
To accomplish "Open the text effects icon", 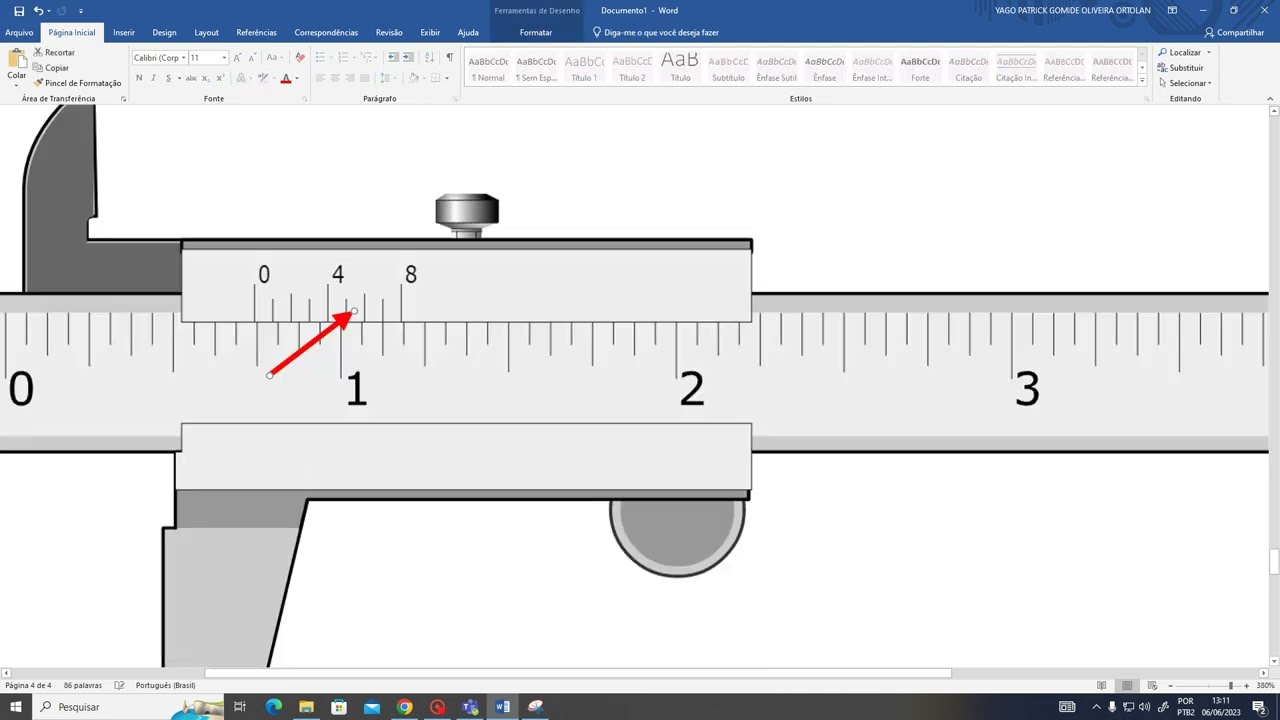I will coord(242,78).
